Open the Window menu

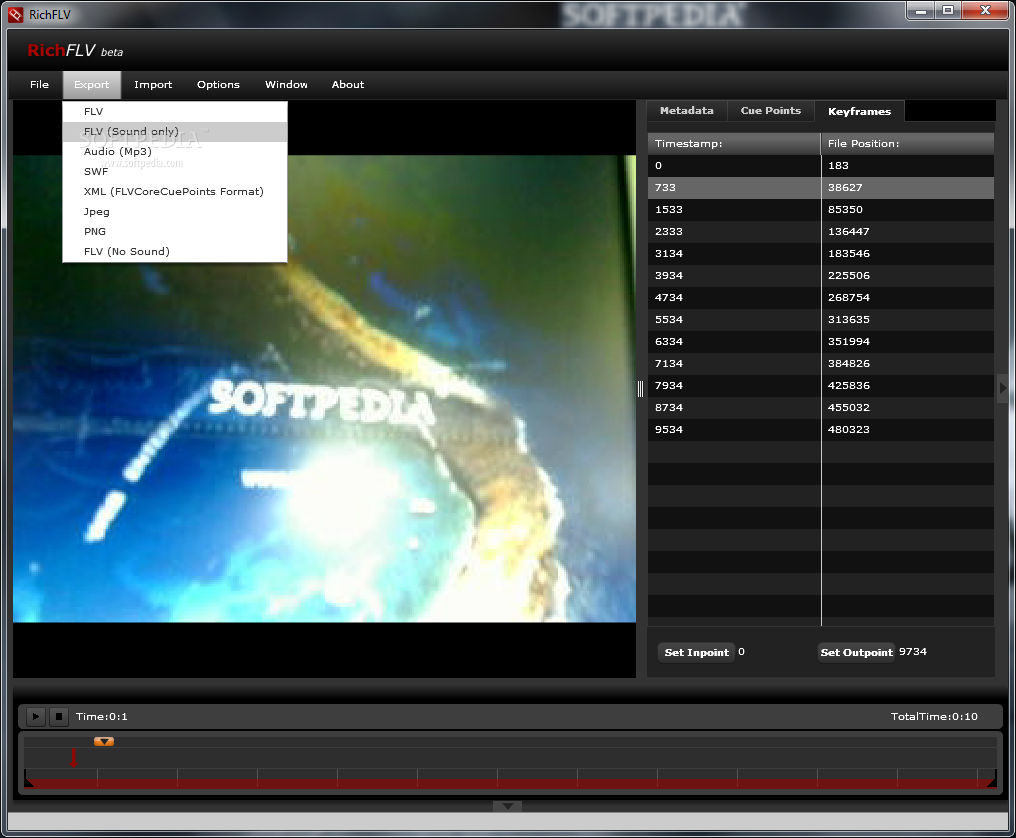(x=286, y=84)
